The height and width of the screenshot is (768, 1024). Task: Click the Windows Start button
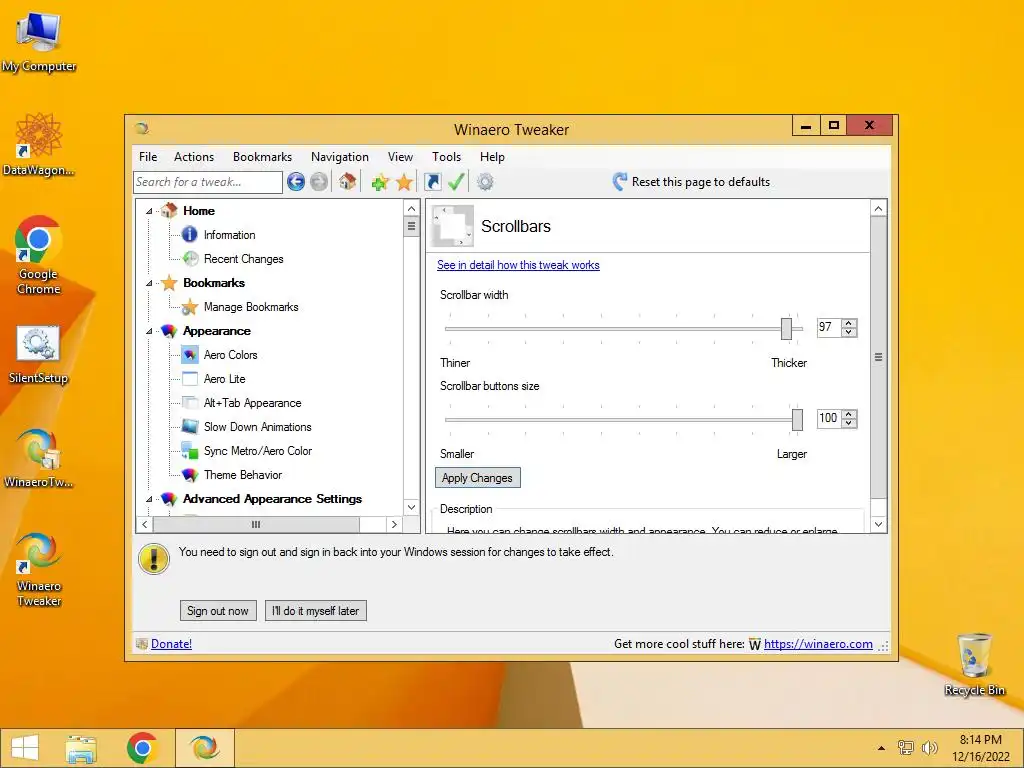pos(25,748)
